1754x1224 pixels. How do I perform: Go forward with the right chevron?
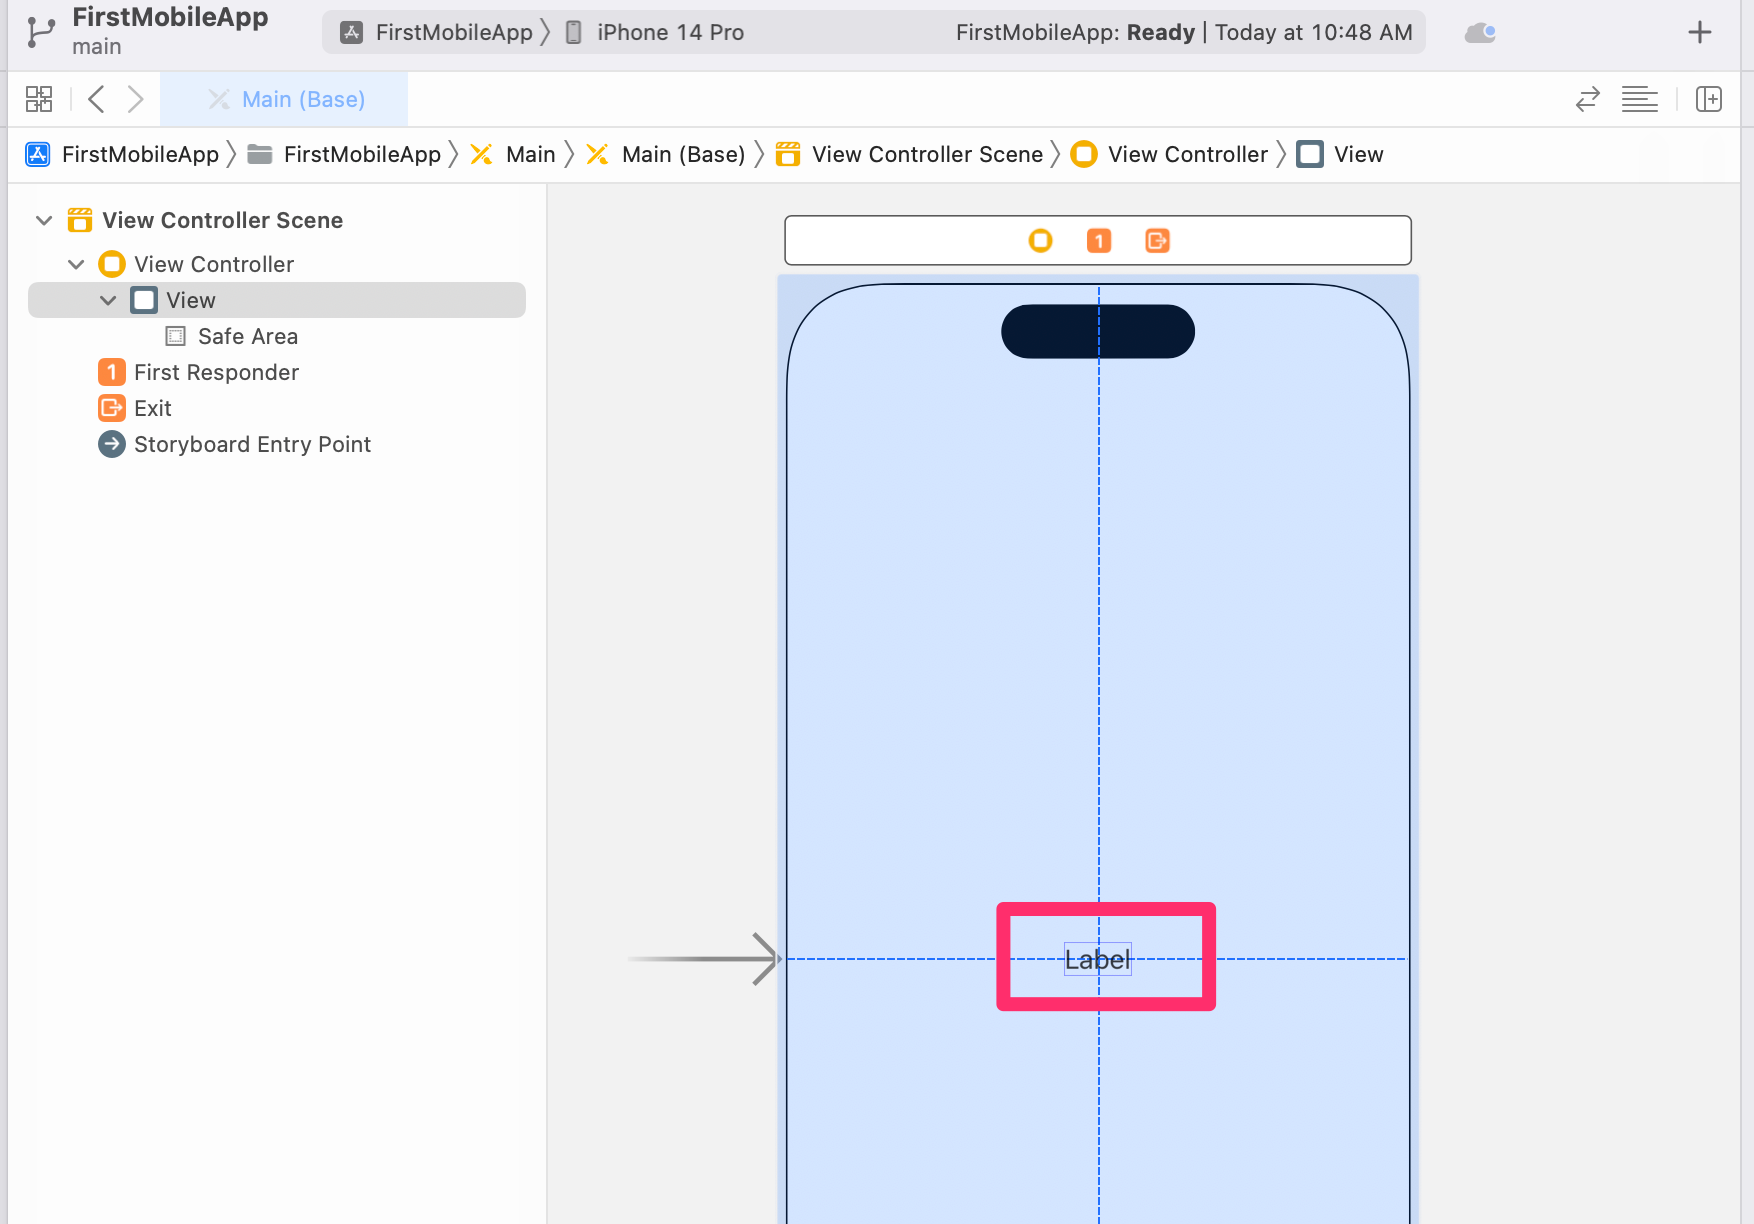click(x=135, y=99)
